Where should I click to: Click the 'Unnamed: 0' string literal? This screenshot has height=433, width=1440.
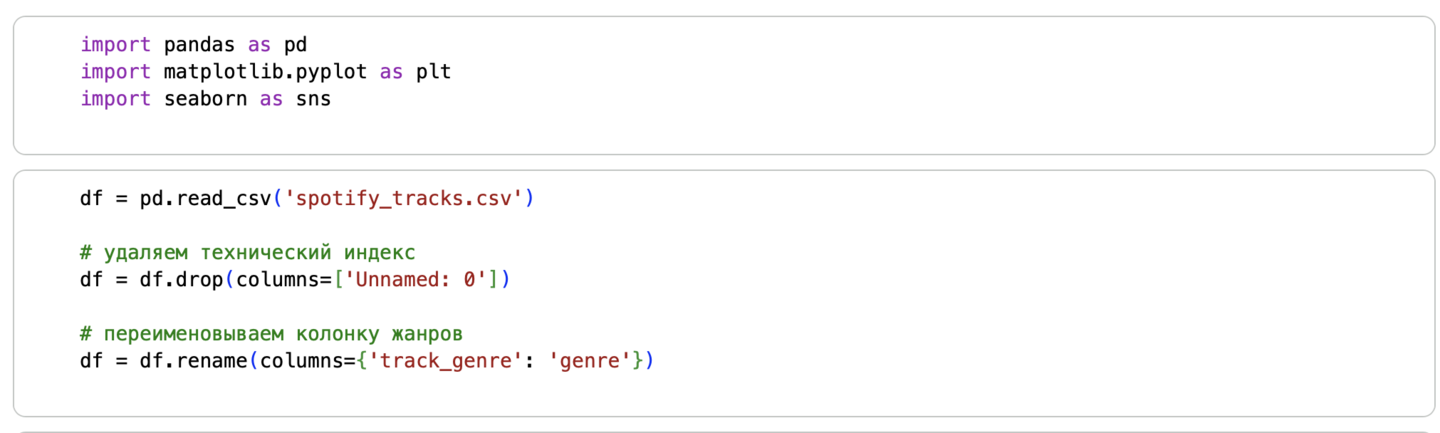(428, 279)
